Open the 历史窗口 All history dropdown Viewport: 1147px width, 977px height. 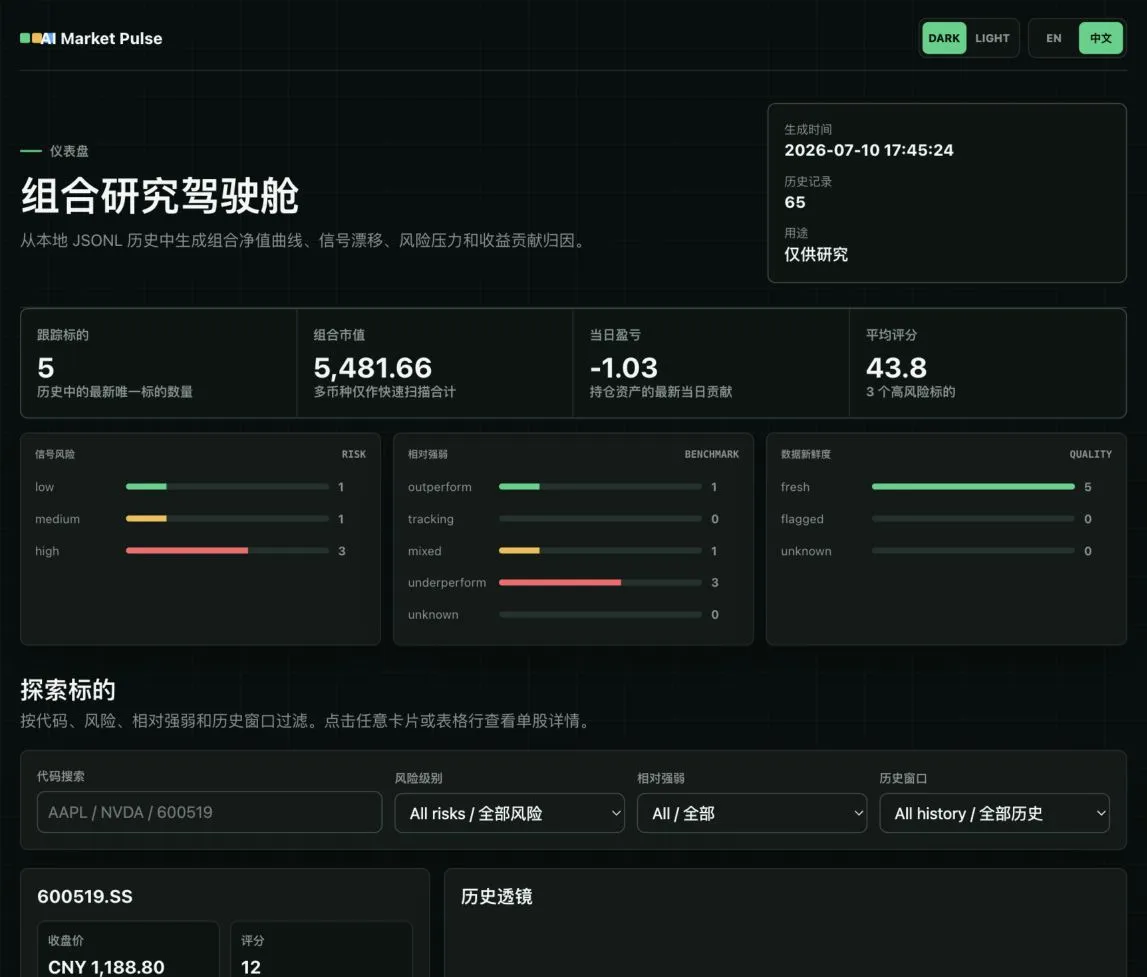(x=994, y=813)
